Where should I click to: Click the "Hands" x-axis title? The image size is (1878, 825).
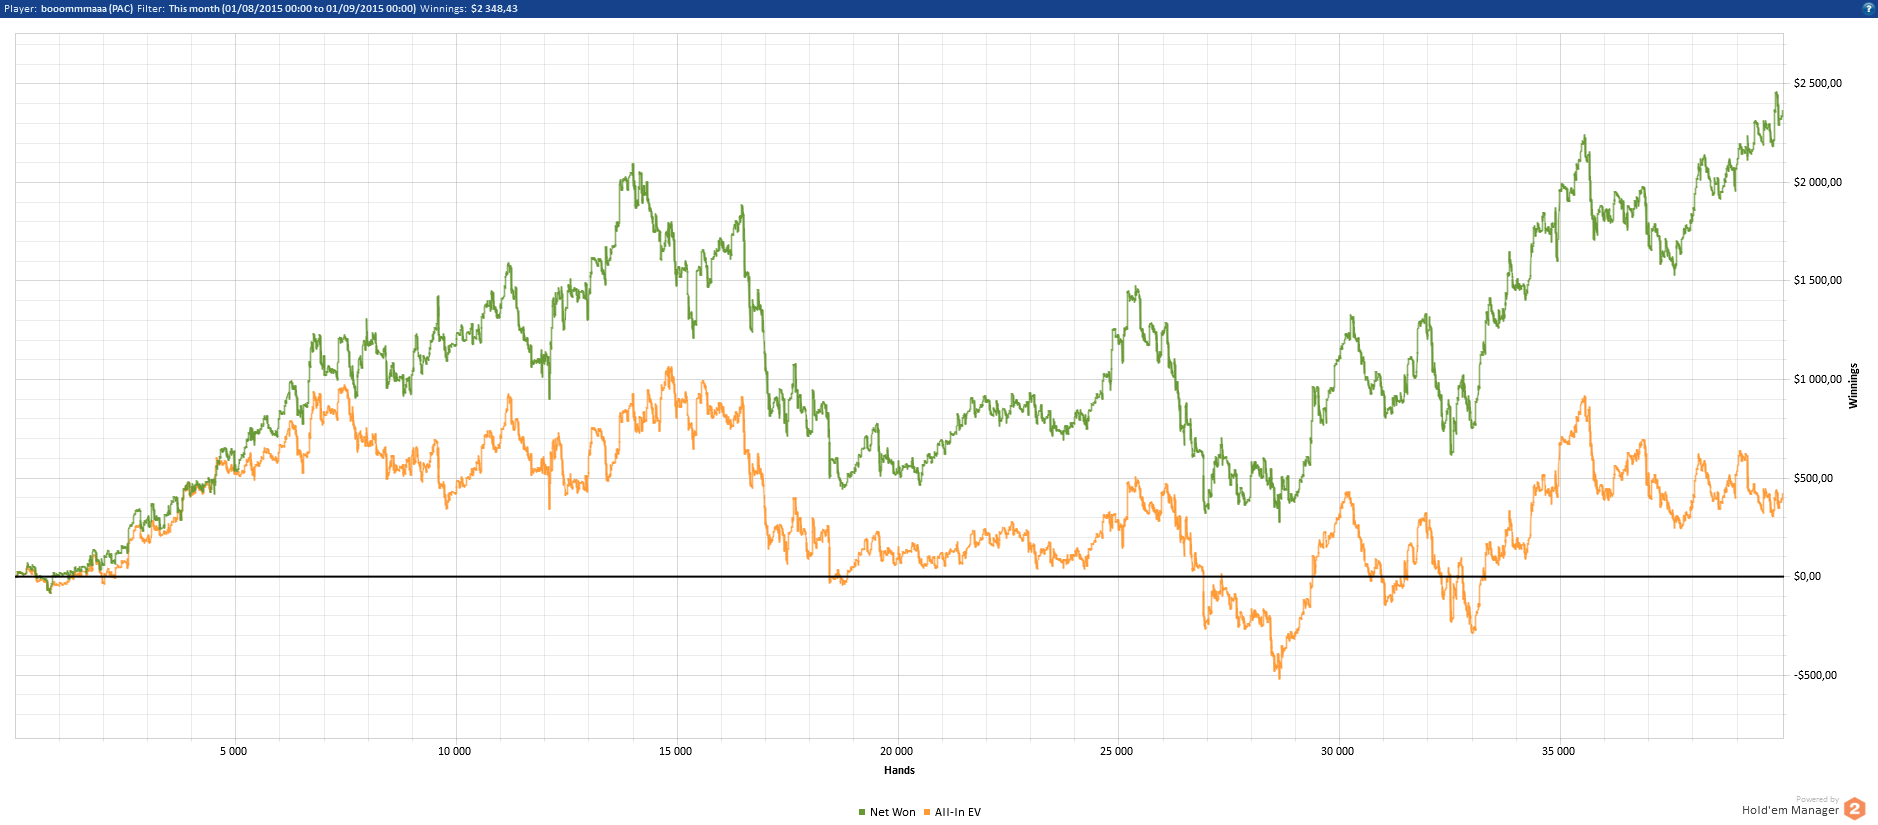pos(899,770)
